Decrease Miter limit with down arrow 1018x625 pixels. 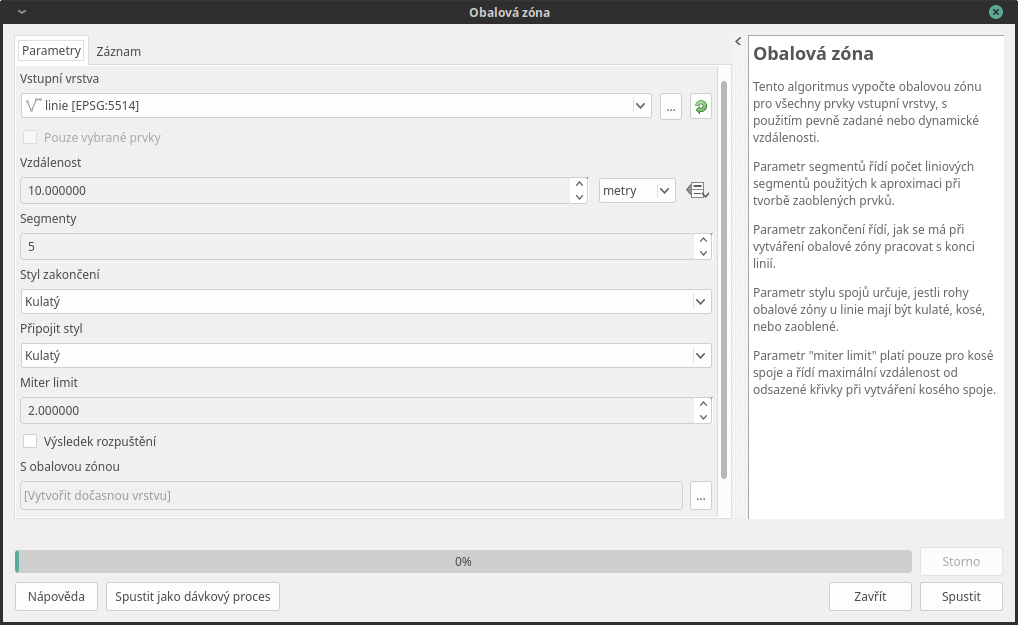coord(703,417)
